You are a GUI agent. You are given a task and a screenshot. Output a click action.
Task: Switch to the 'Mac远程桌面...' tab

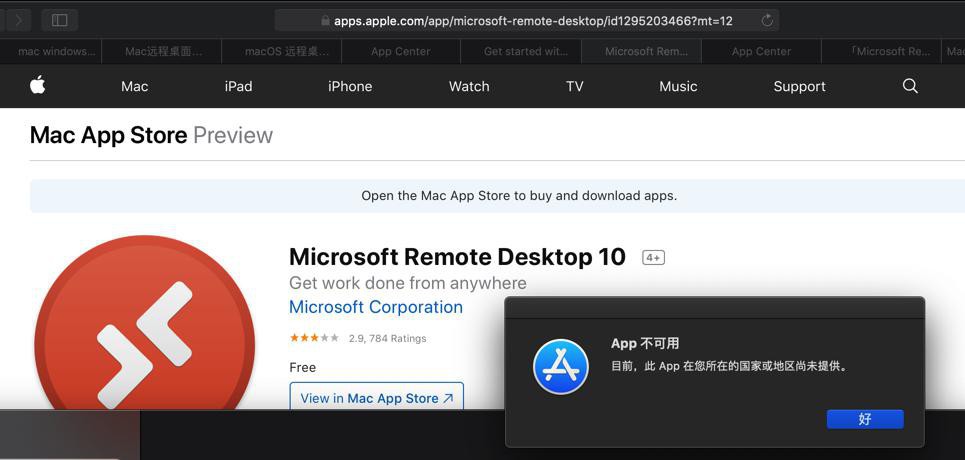coord(162,52)
